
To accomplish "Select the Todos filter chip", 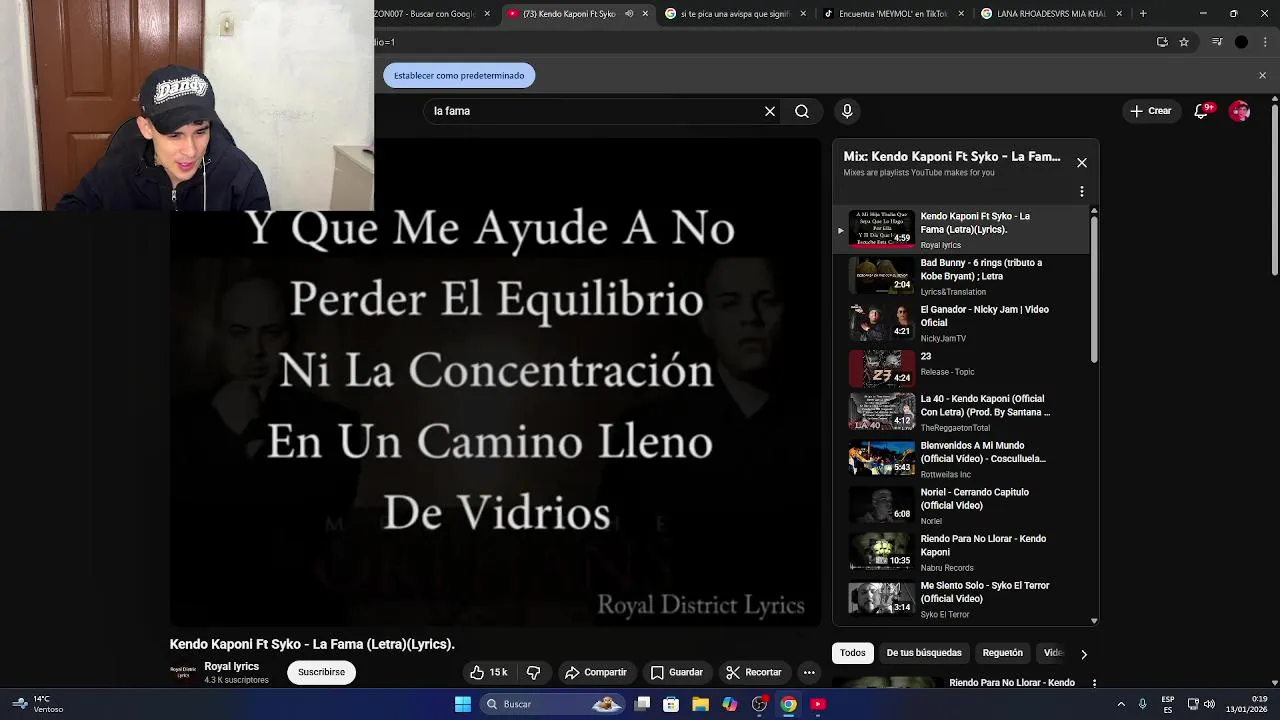I will [853, 653].
